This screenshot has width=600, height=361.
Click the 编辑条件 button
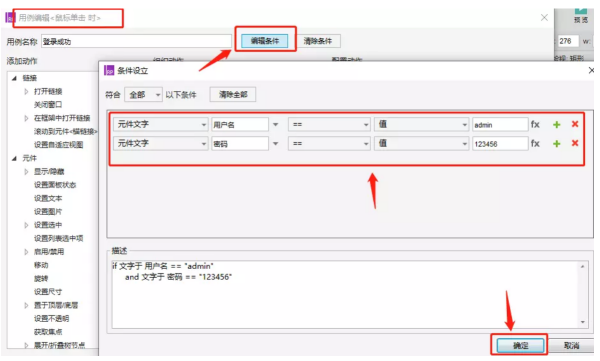(x=265, y=41)
